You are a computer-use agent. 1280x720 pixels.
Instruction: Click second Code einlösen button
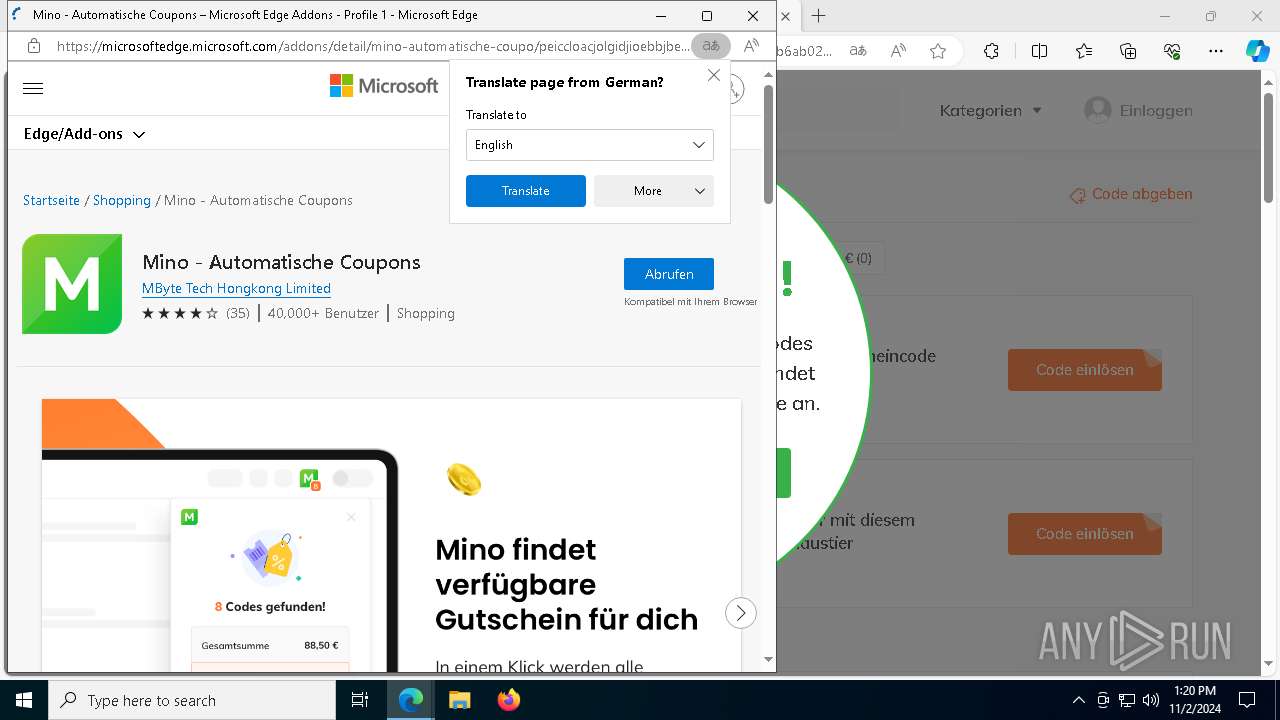click(1085, 534)
